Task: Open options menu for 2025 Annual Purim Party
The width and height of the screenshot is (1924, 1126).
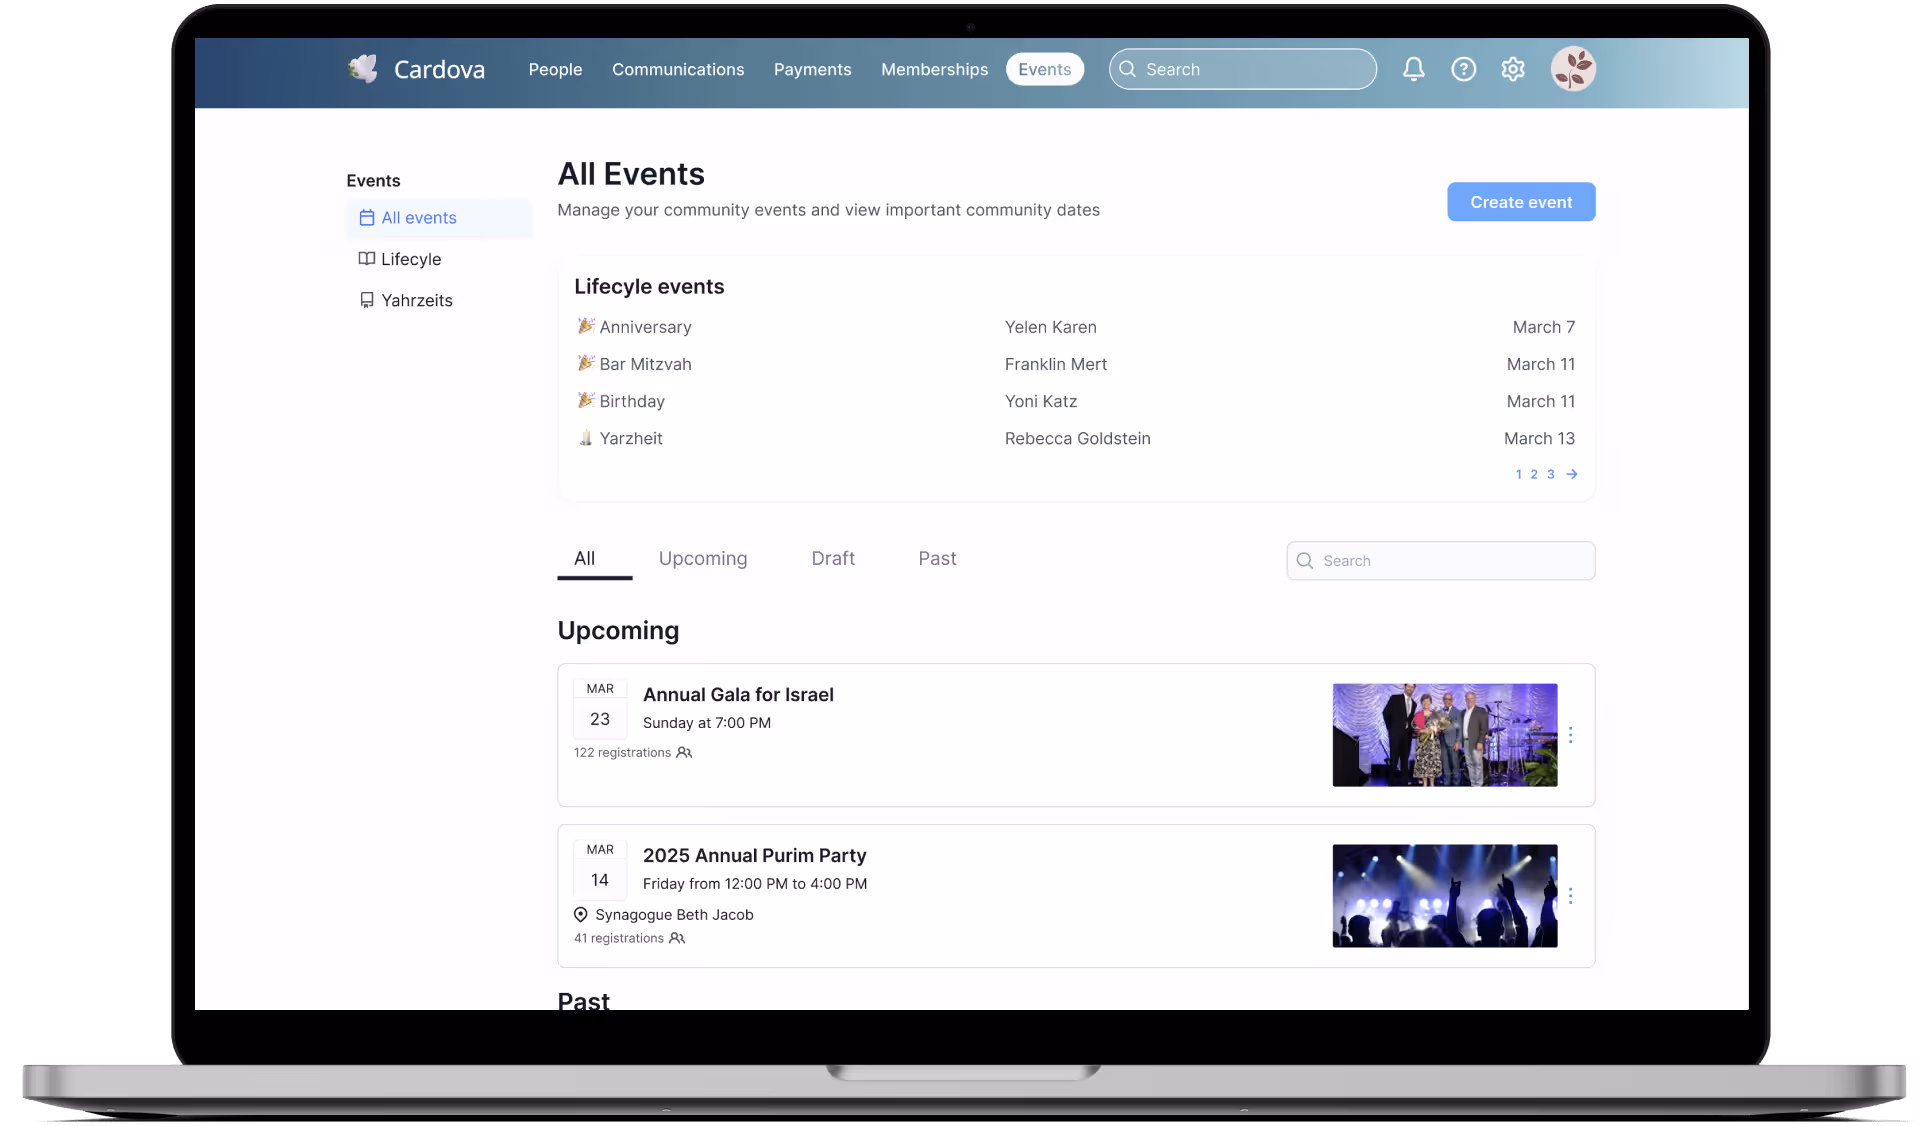Action: (x=1570, y=896)
